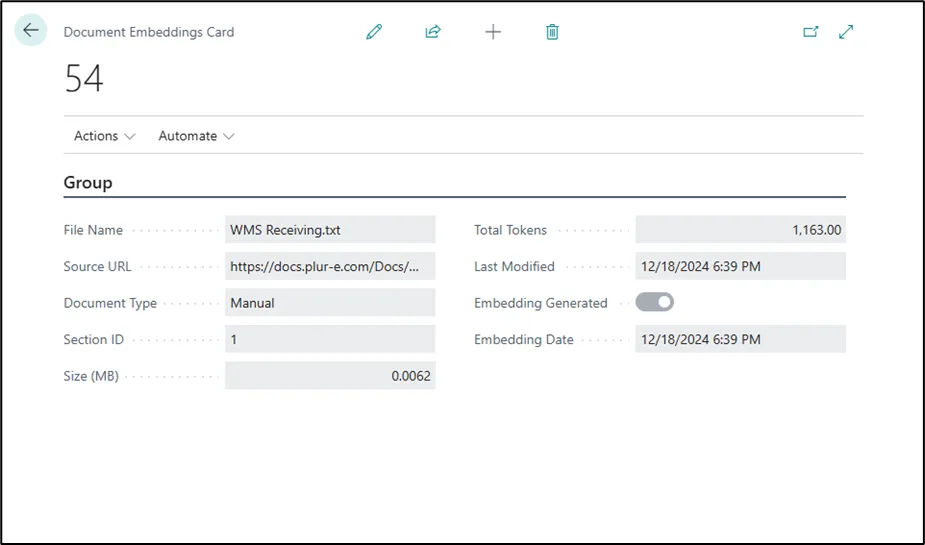Click the Source URL field

point(330,266)
